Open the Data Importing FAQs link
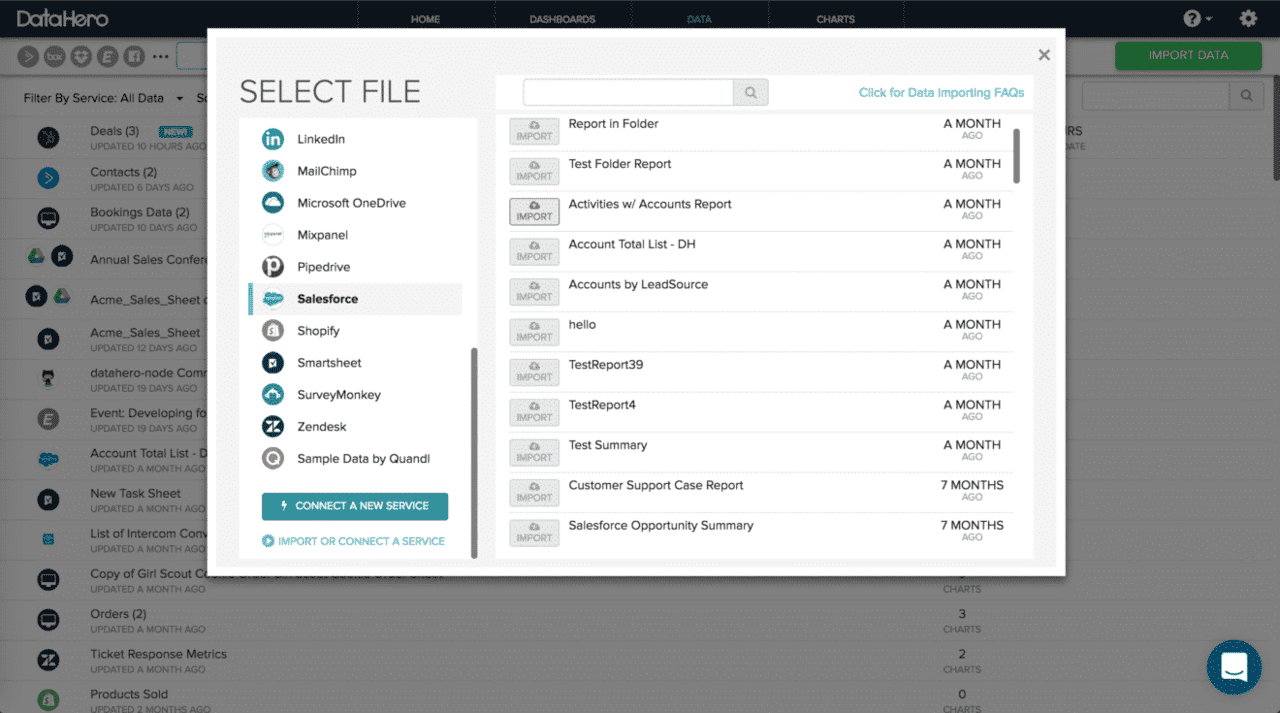Image resolution: width=1280 pixels, height=713 pixels. [x=941, y=93]
